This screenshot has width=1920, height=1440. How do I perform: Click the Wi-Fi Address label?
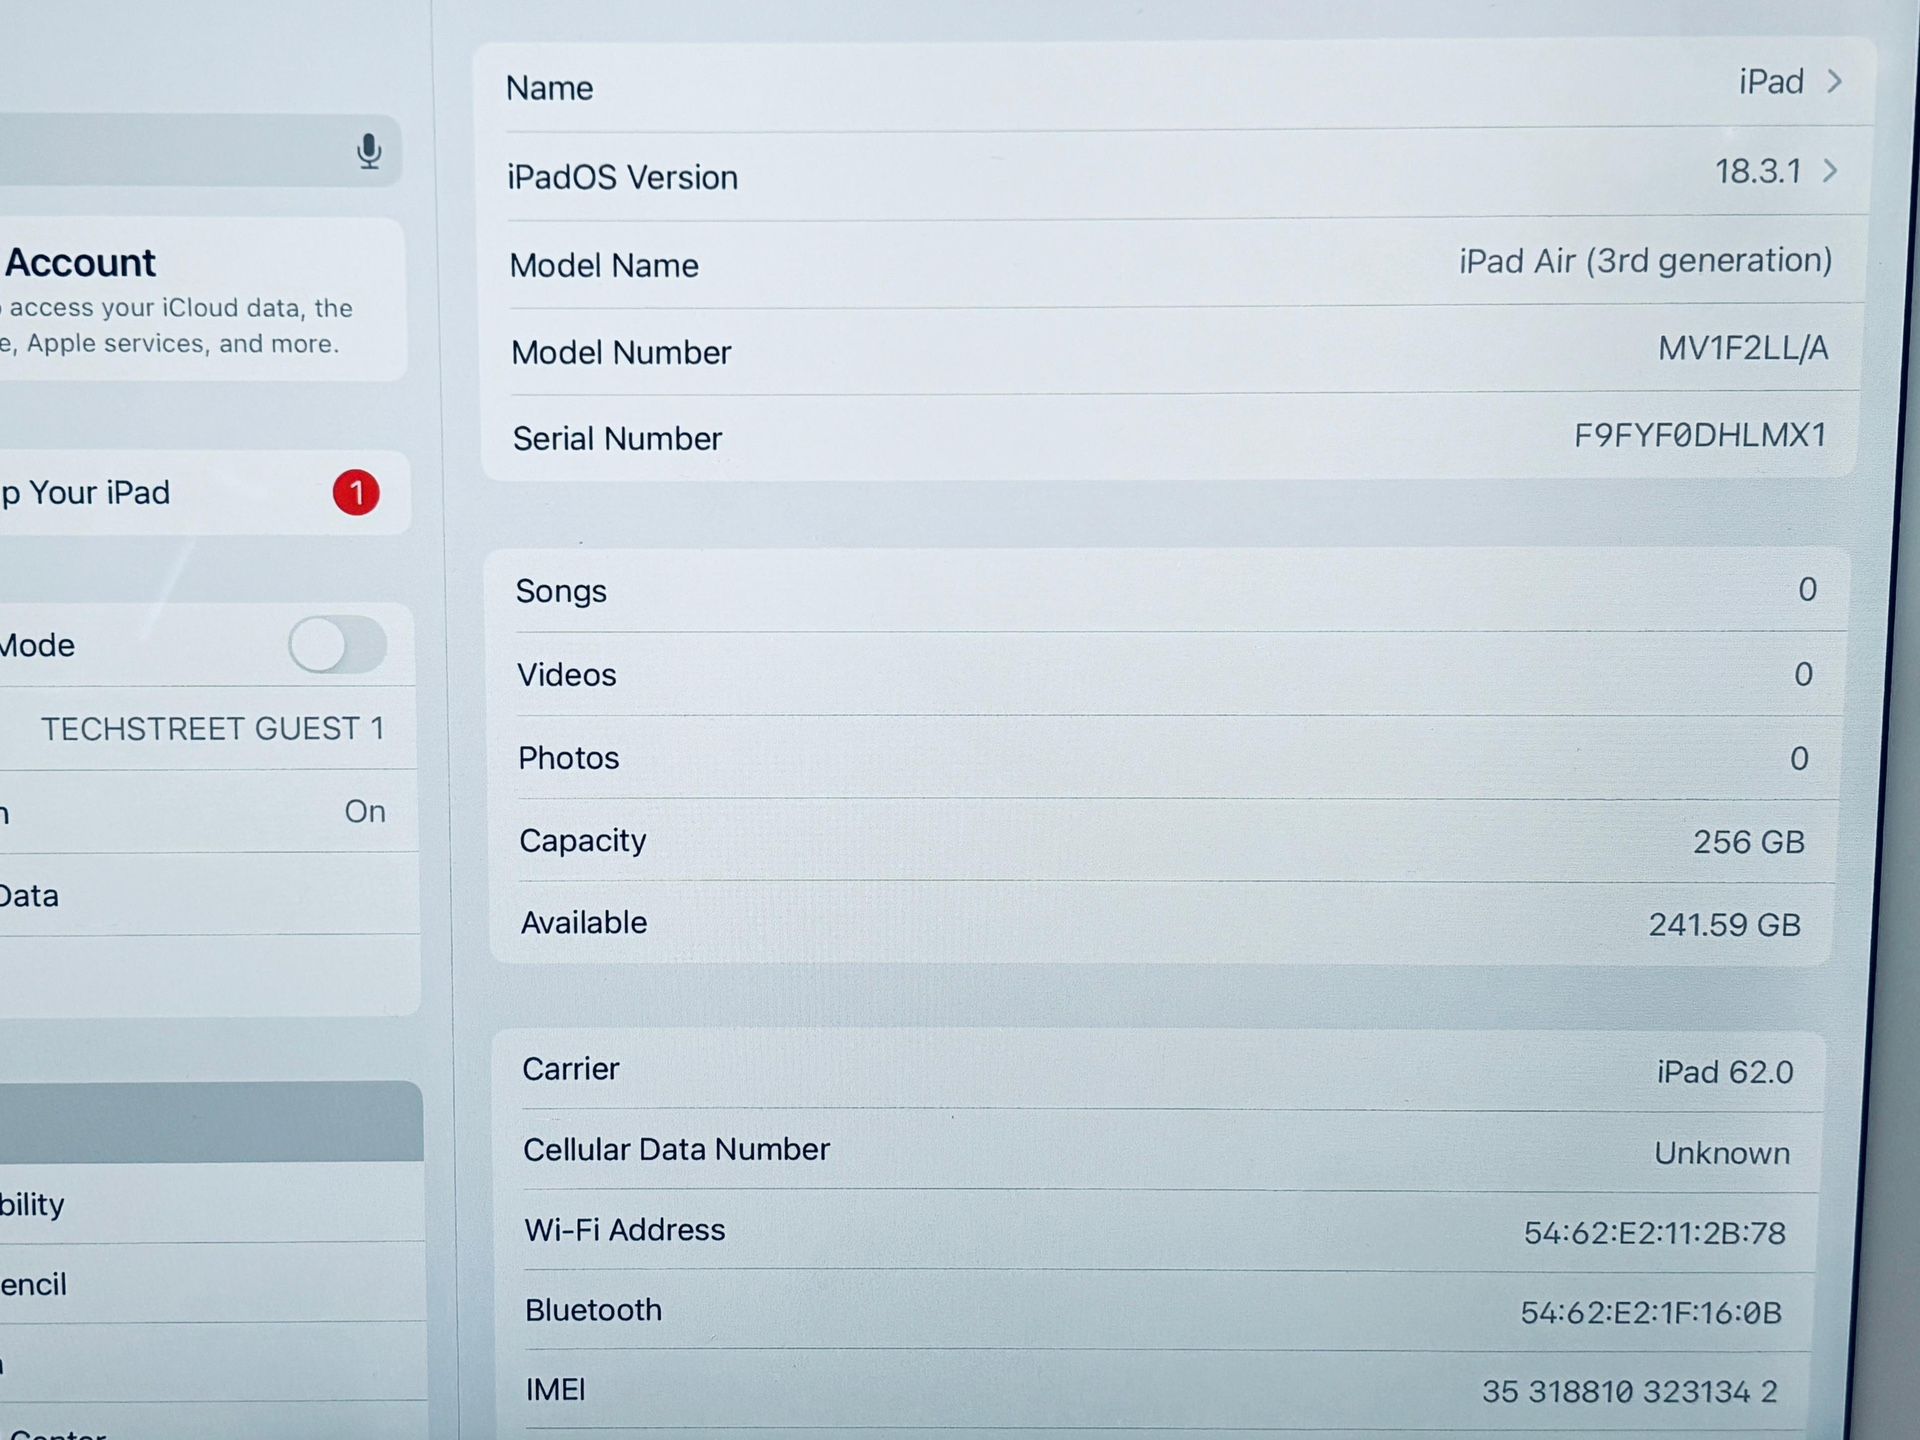point(625,1229)
